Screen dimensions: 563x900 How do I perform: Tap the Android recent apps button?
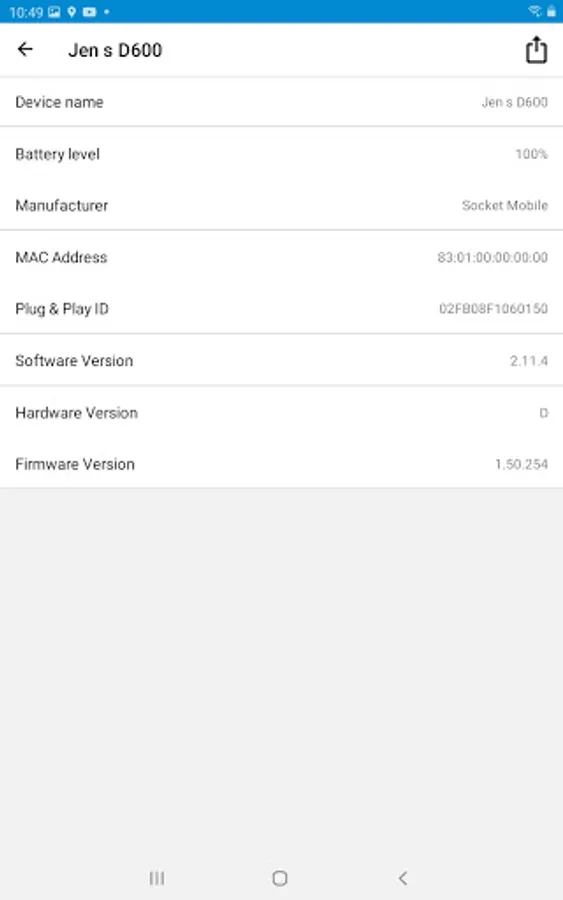(x=157, y=878)
